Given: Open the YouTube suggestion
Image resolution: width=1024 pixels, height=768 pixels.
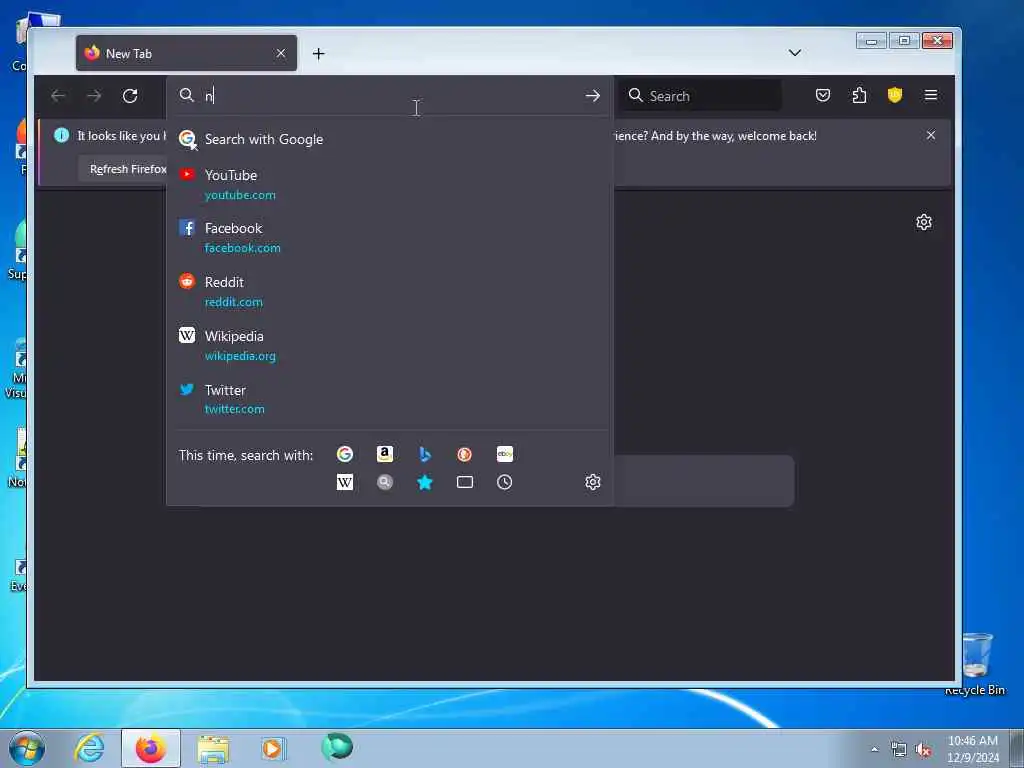Looking at the screenshot, I should point(390,184).
